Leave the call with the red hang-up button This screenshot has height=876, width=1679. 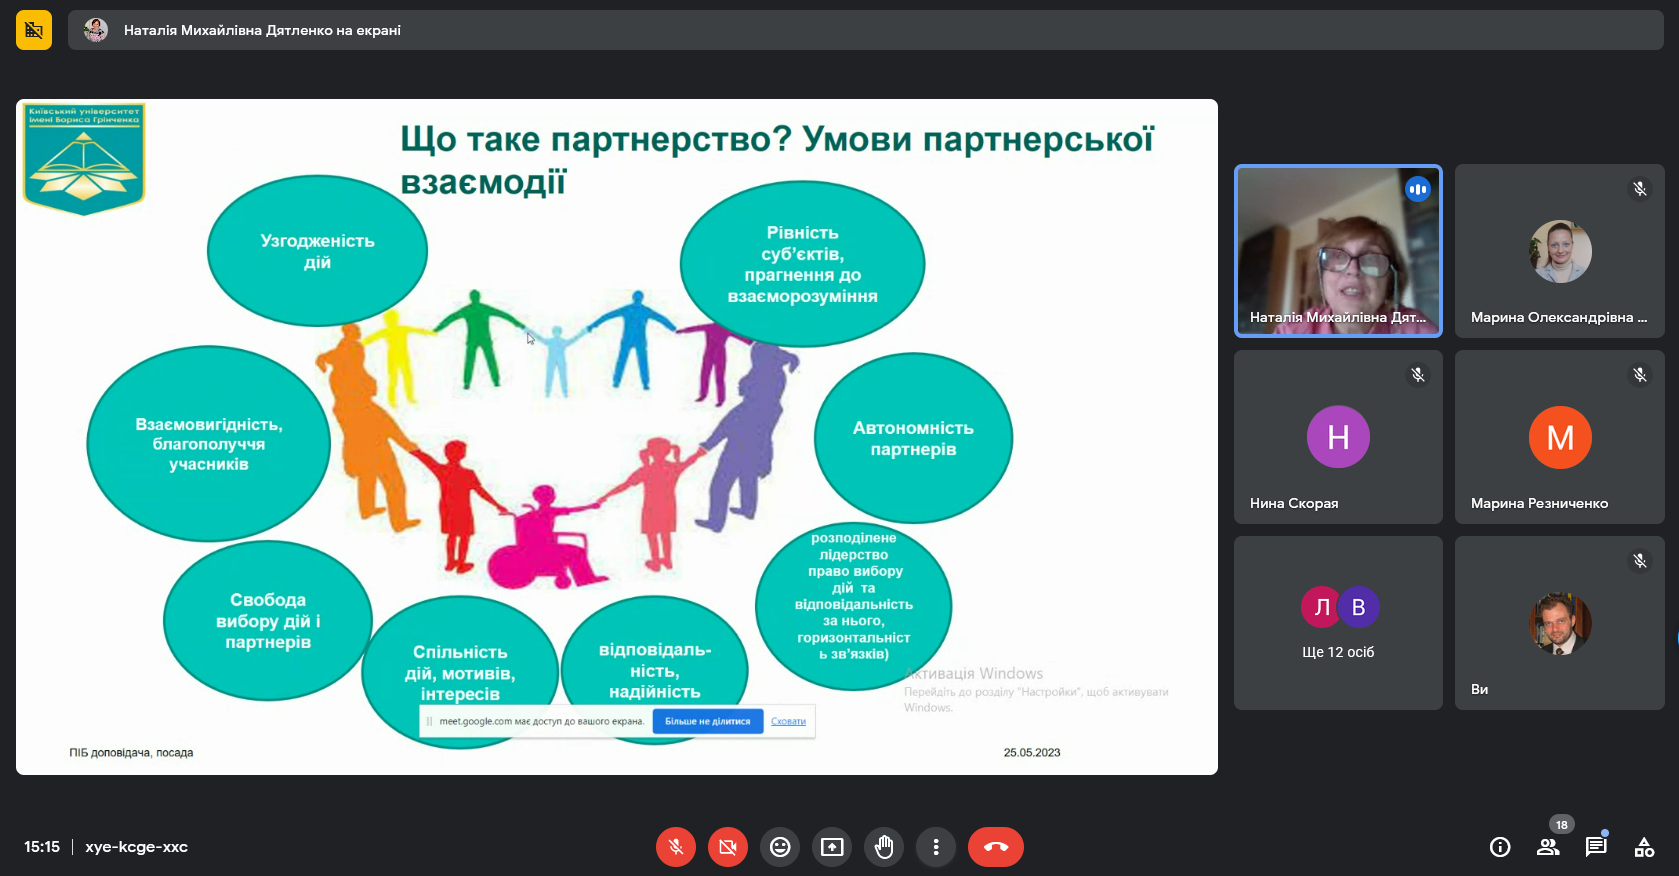coord(995,847)
